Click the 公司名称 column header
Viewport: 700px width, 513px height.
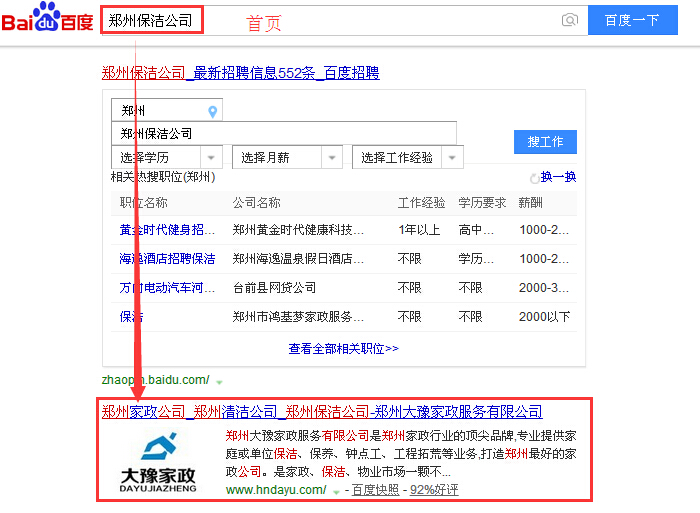tap(256, 203)
